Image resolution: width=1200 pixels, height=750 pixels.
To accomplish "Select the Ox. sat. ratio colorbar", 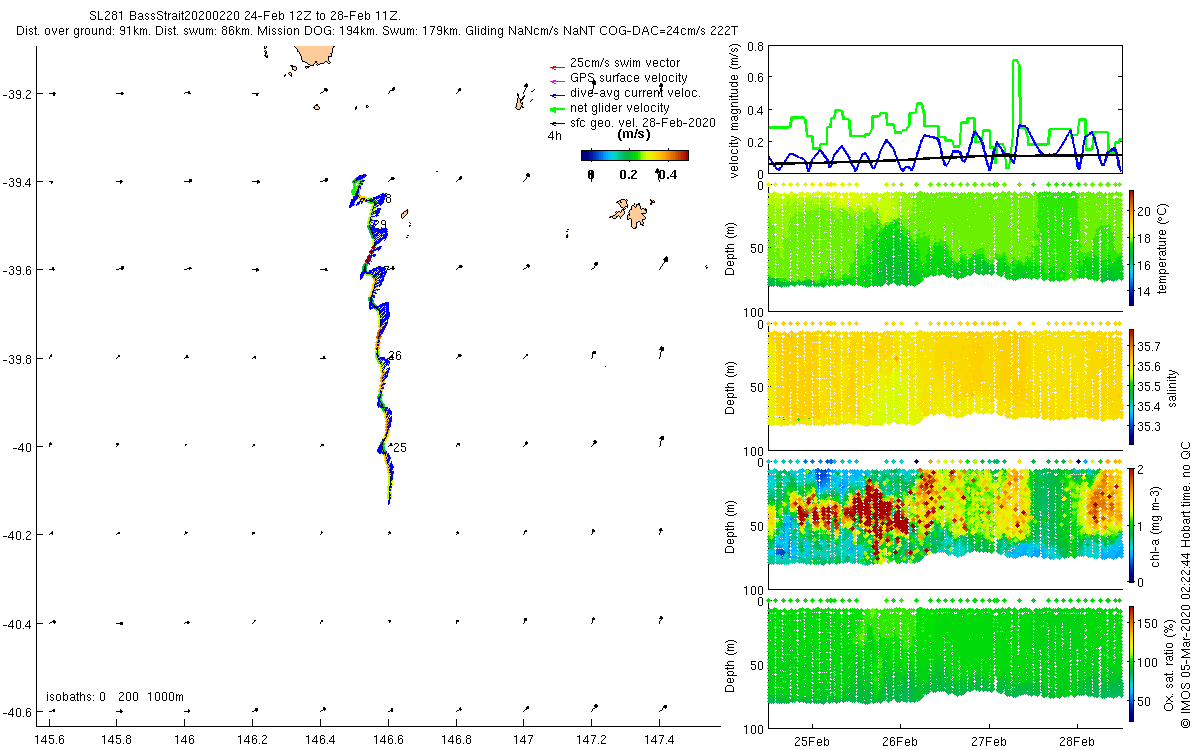I will pyautogui.click(x=1132, y=663).
